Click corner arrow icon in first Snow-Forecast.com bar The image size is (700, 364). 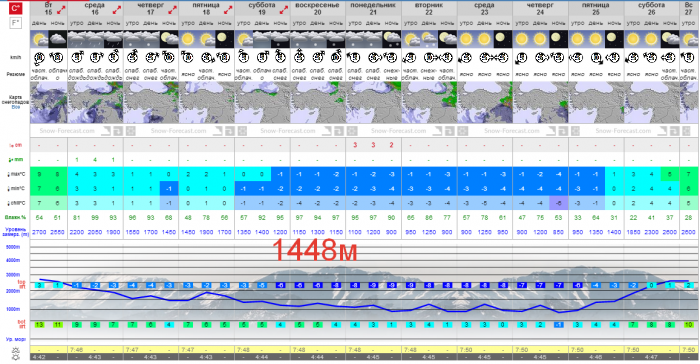[x=106, y=131]
